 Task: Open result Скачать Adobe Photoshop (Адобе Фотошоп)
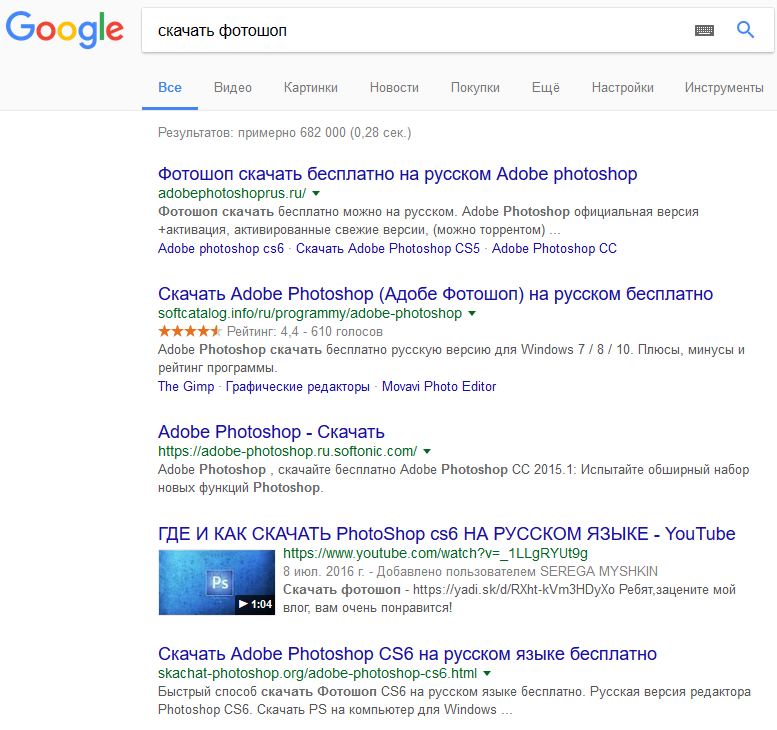coord(435,294)
